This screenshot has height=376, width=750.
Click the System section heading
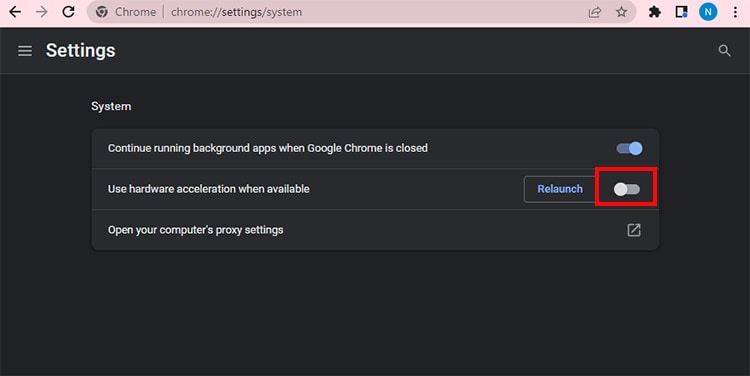tap(111, 106)
